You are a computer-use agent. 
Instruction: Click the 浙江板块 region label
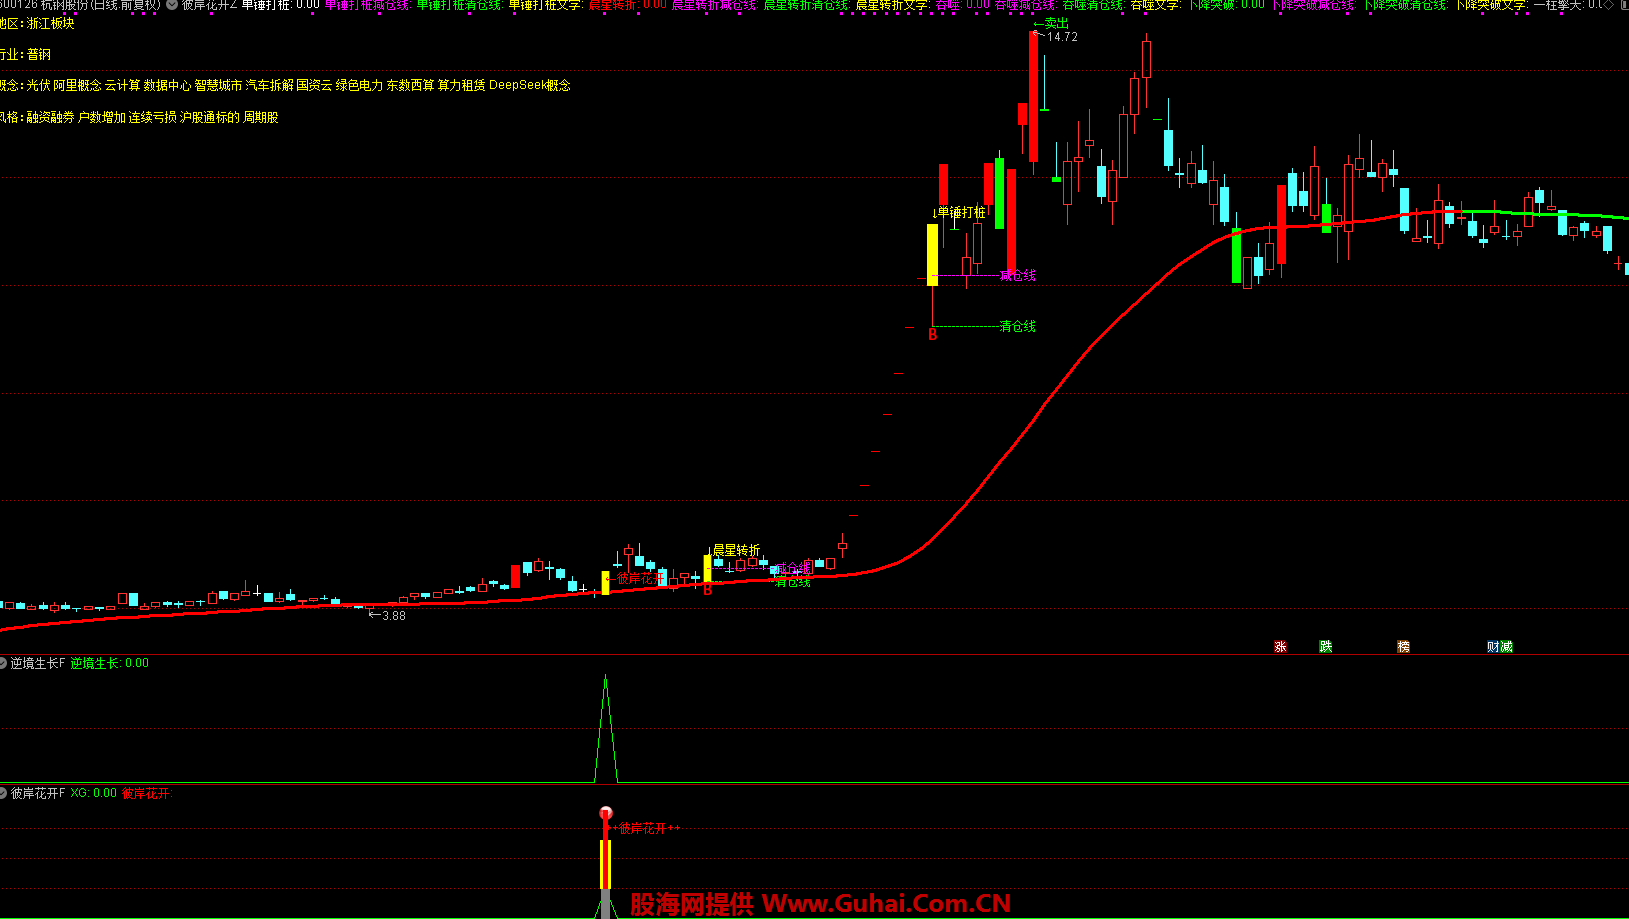[50, 23]
